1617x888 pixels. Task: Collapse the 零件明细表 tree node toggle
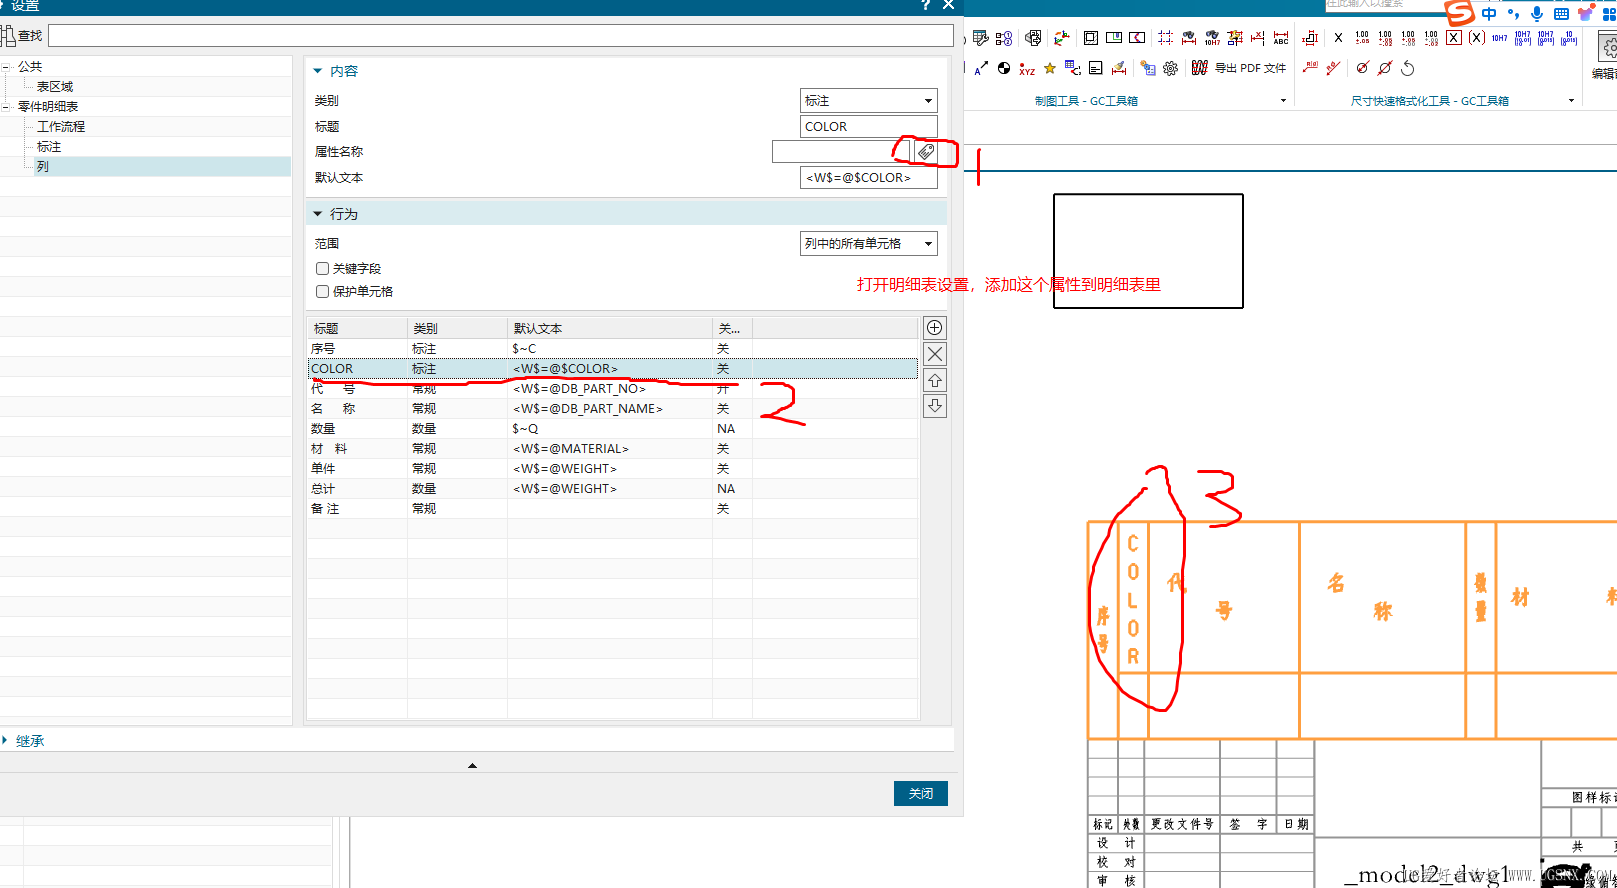6,107
